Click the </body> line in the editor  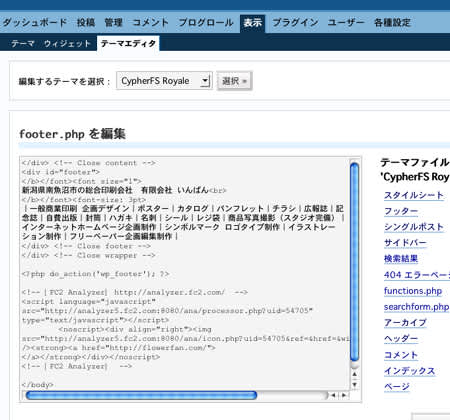point(38,385)
